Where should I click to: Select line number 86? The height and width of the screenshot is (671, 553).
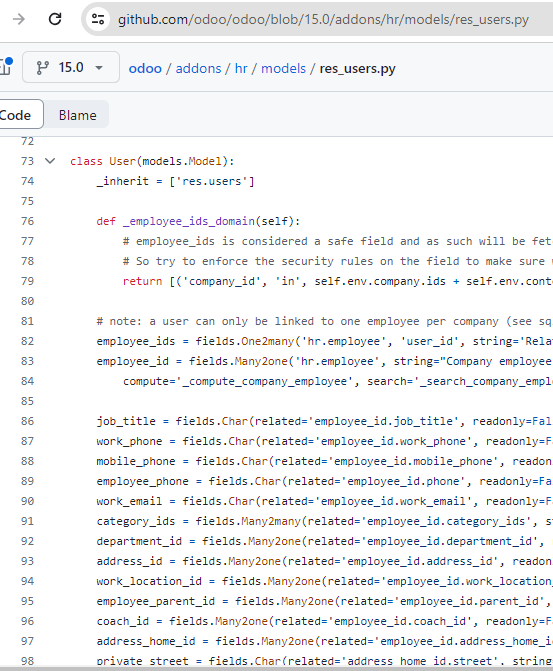(27, 421)
